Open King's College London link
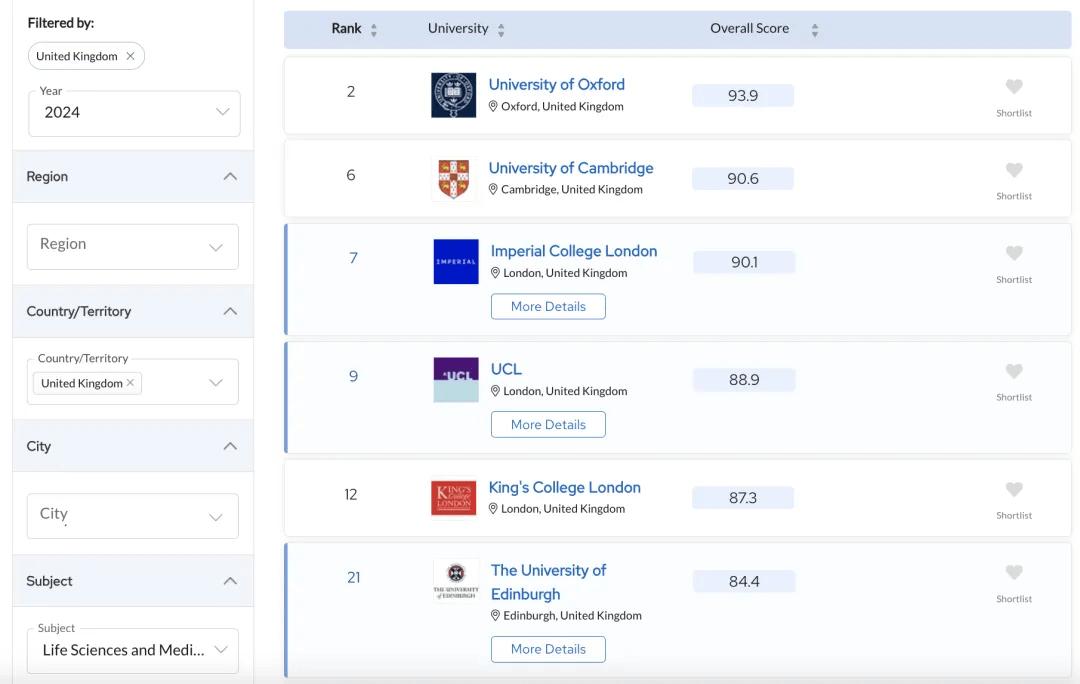The width and height of the screenshot is (1080, 684). [x=565, y=488]
